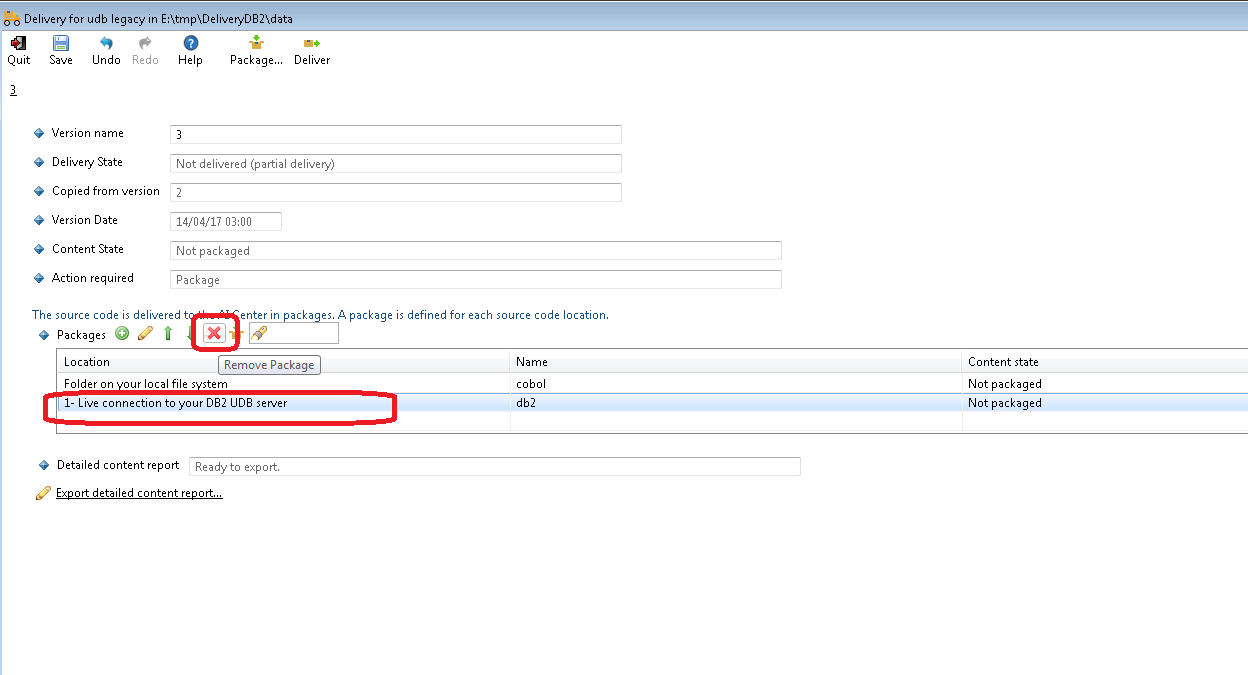Click the red X Remove Package icon

coord(214,334)
